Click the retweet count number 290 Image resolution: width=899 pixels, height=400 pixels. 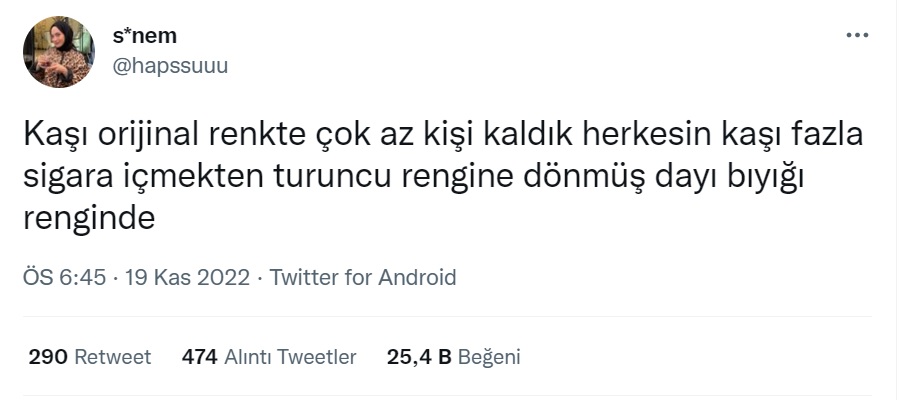coord(48,357)
